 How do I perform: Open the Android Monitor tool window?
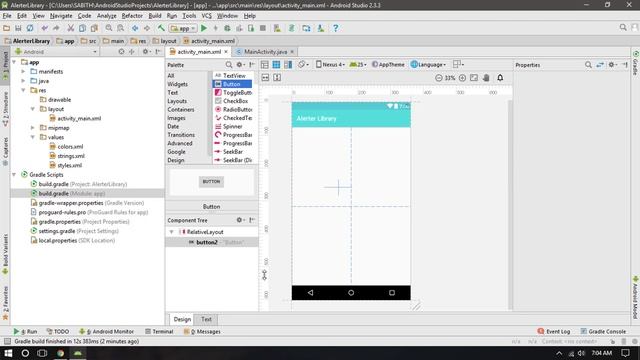pyautogui.click(x=107, y=331)
